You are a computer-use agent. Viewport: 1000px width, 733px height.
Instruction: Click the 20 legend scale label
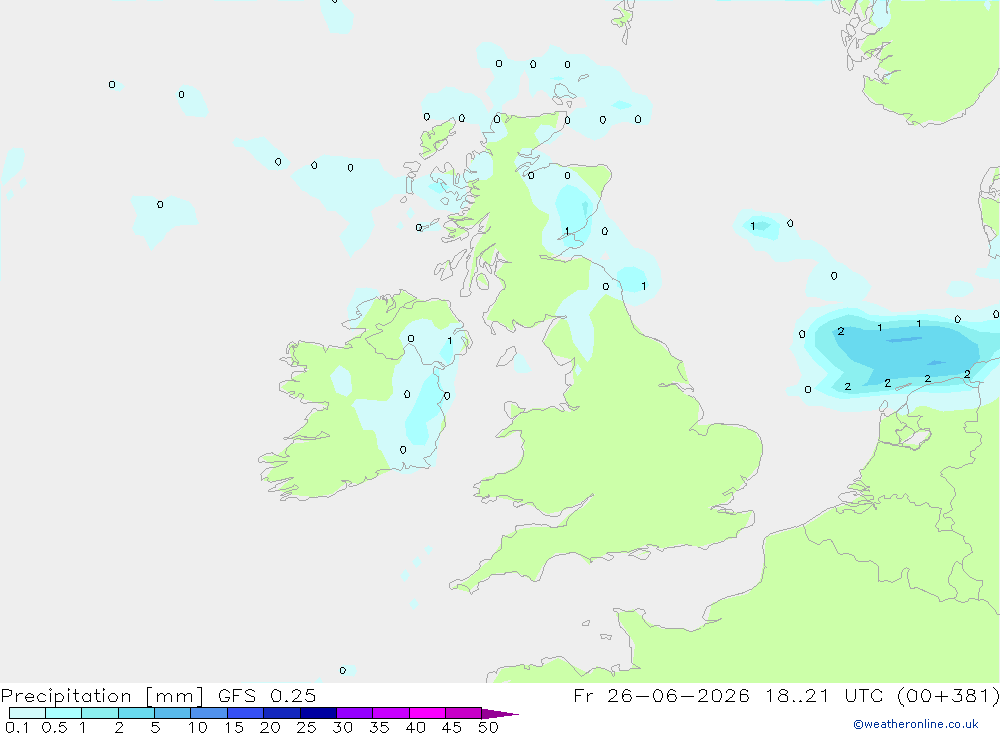(270, 727)
